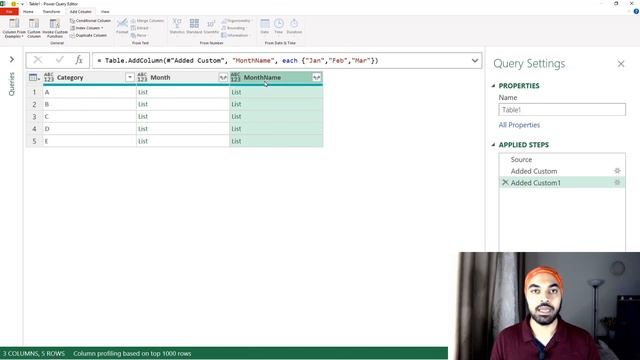Open the All Properties link
The height and width of the screenshot is (360, 640).
519,125
